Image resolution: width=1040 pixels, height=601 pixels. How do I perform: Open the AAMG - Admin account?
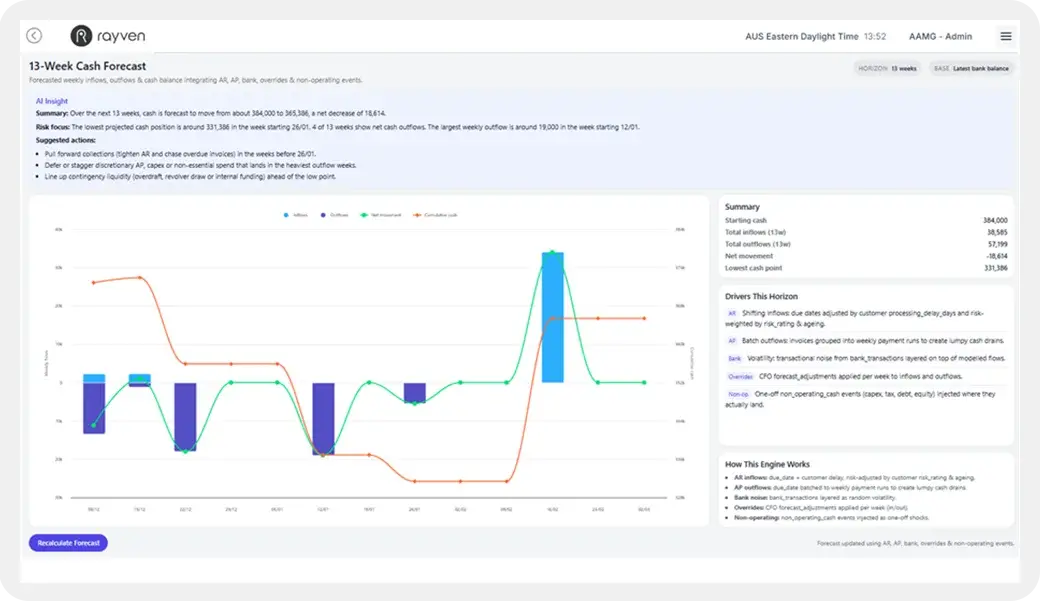(940, 36)
